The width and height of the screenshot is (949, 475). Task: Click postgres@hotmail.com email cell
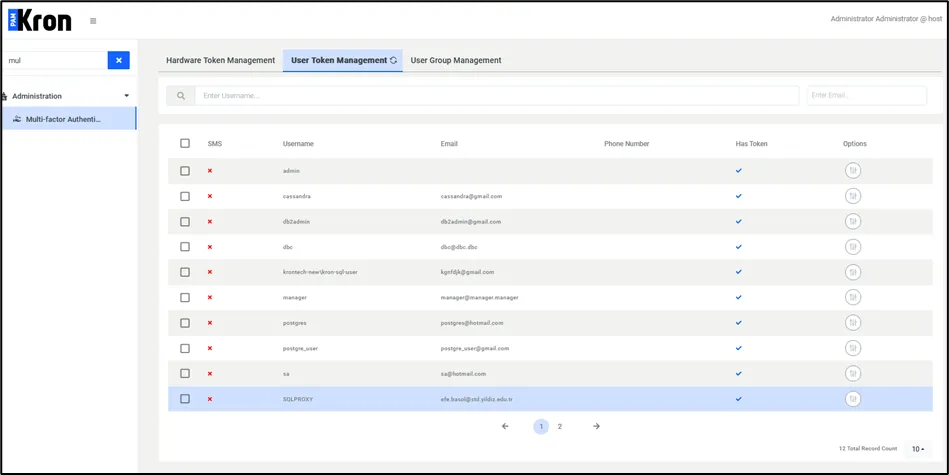[x=472, y=323]
